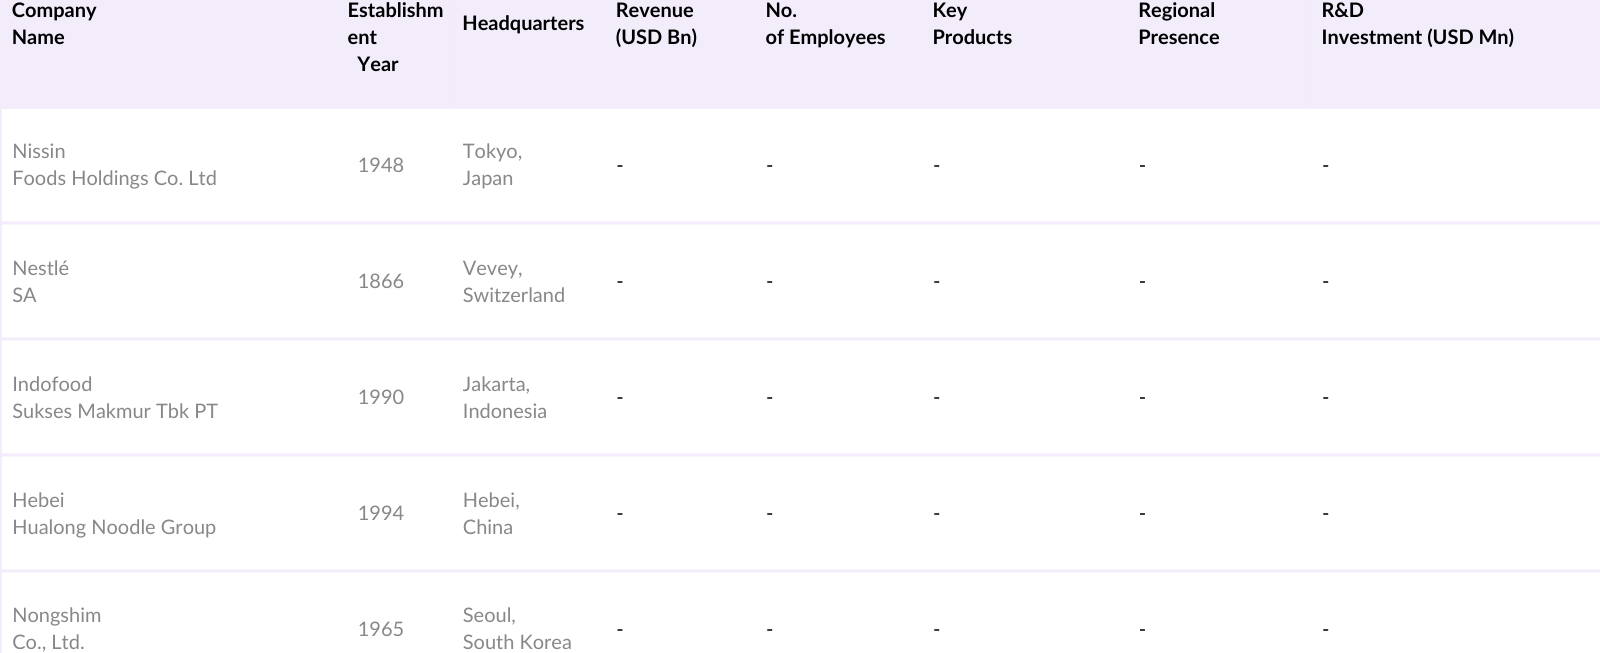The height and width of the screenshot is (653, 1600).
Task: Click the Seoul, South Korea cell
Action: pyautogui.click(x=516, y=628)
